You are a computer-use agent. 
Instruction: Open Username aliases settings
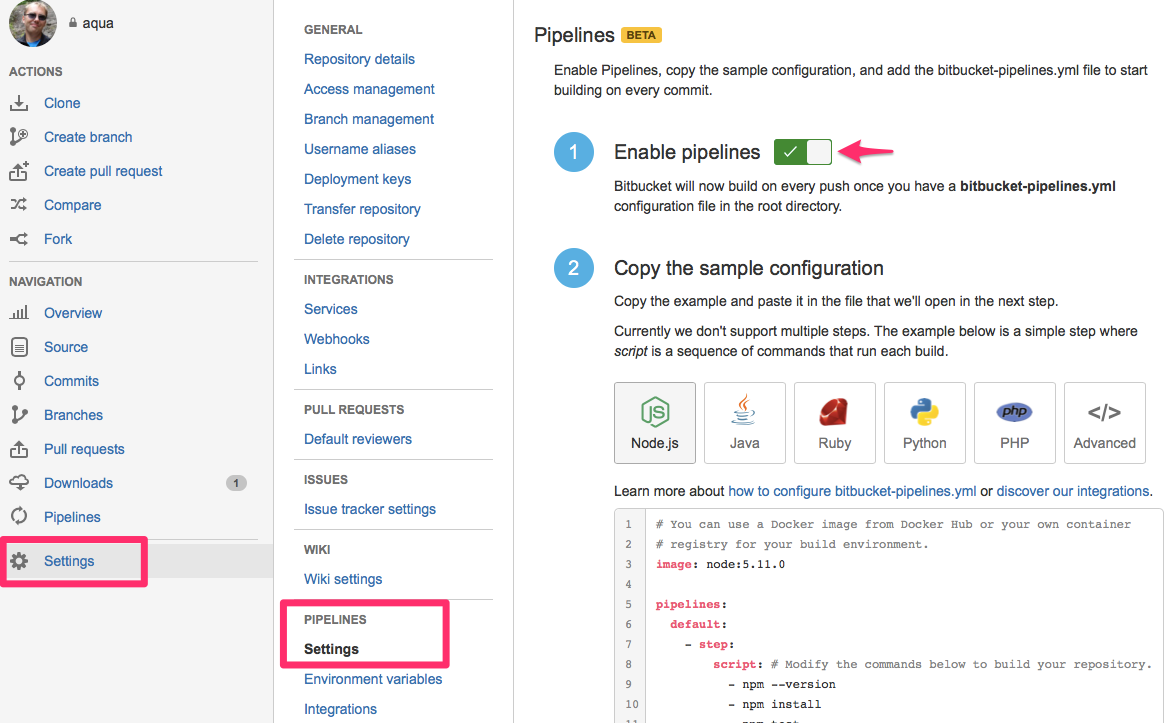(360, 149)
